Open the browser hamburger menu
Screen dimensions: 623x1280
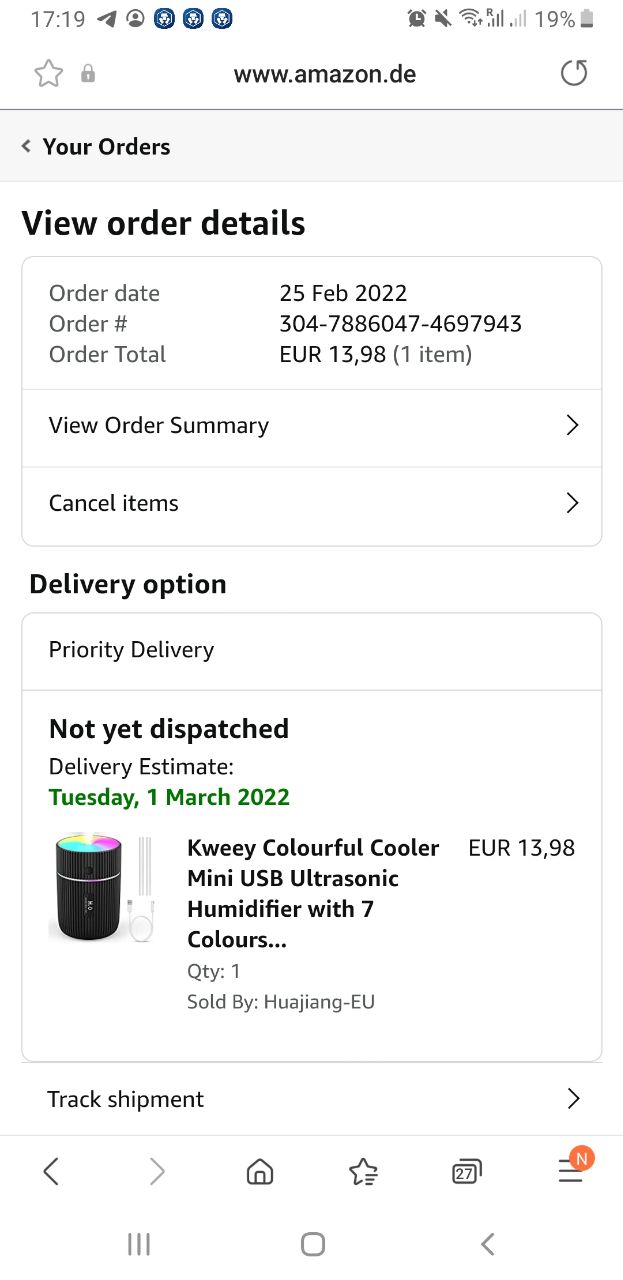pyautogui.click(x=571, y=1169)
